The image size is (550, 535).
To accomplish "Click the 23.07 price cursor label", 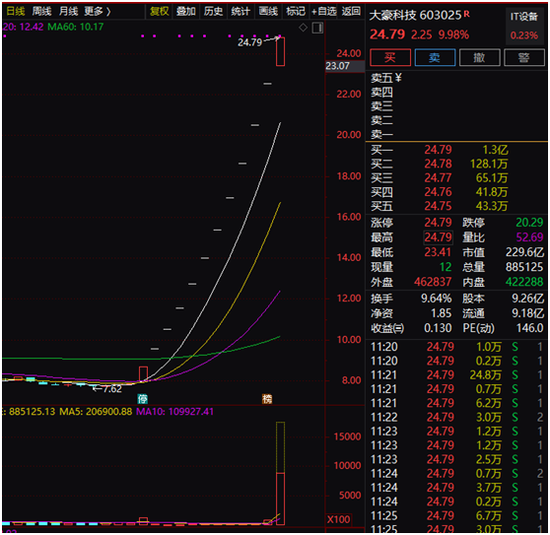I will (x=345, y=66).
